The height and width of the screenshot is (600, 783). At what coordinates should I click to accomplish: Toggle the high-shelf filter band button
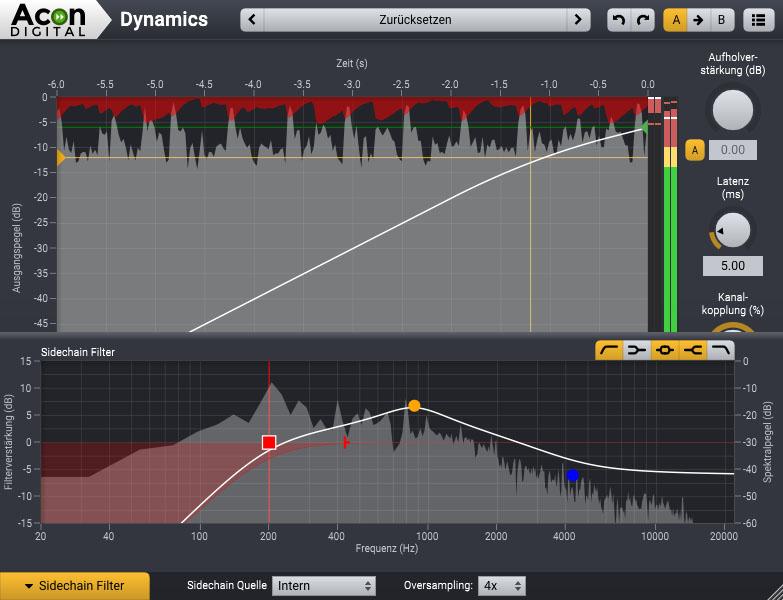(x=692, y=350)
